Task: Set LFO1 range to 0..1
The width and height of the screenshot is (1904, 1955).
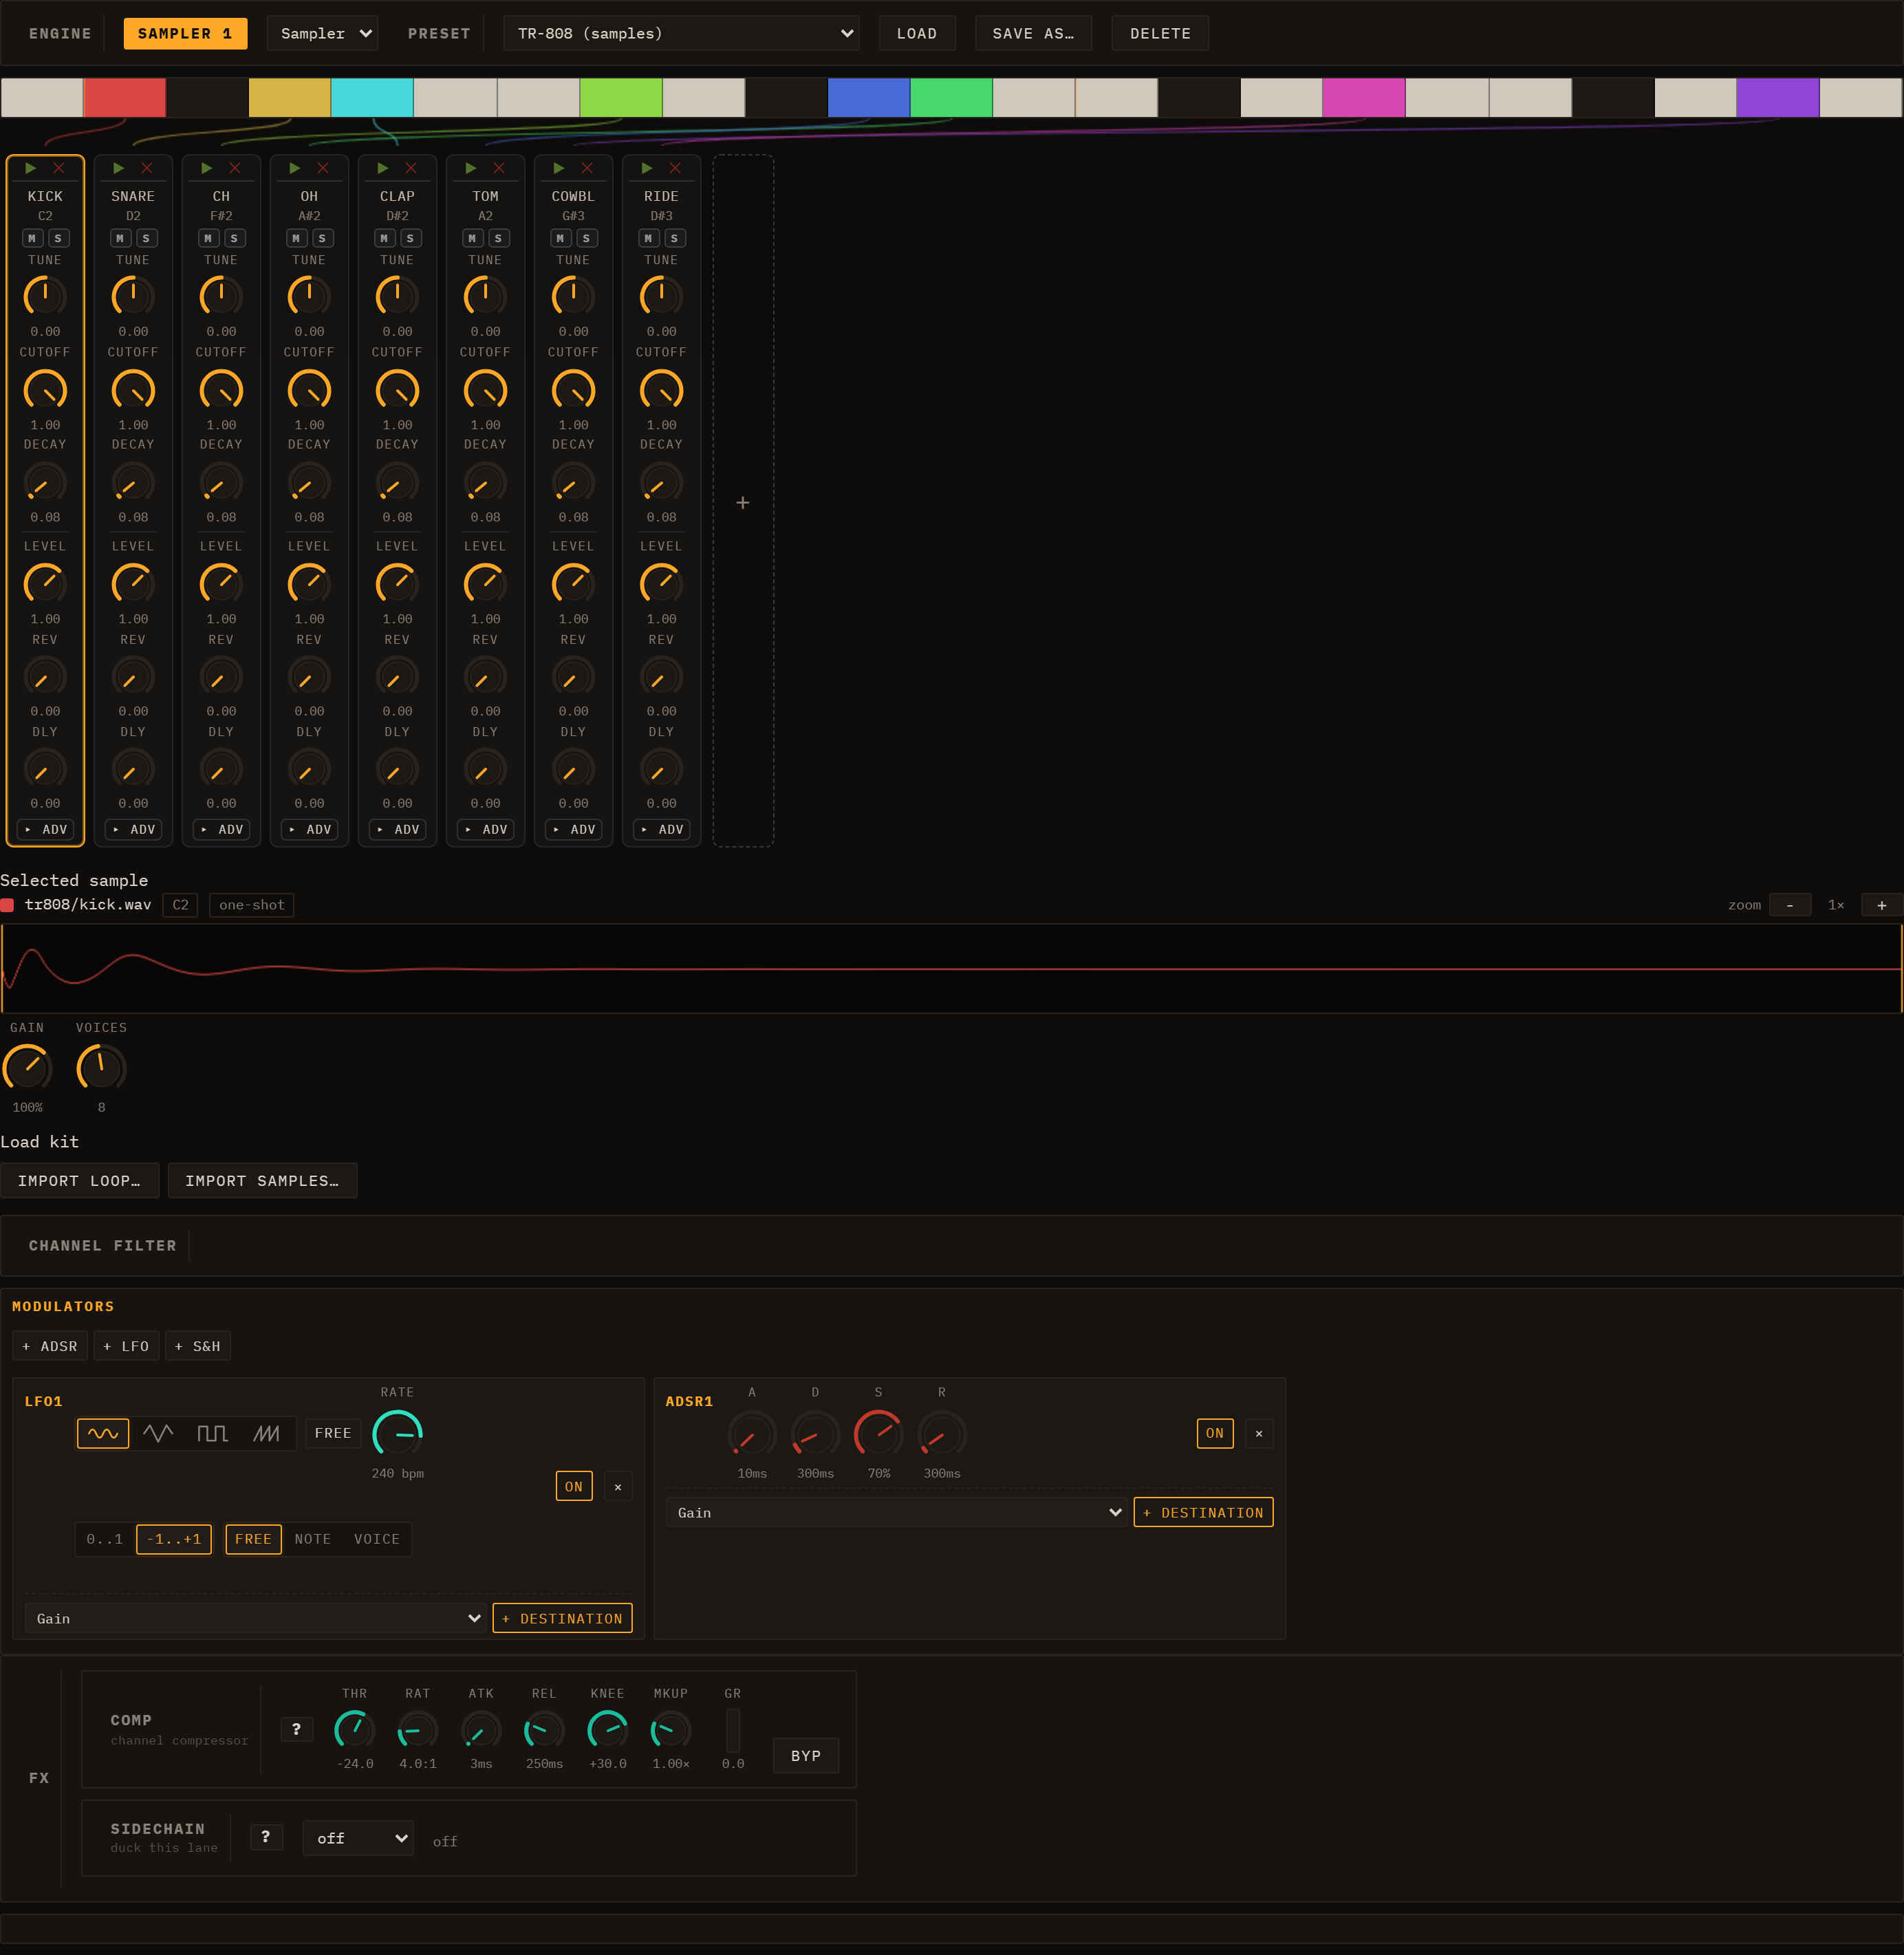Action: coord(104,1539)
